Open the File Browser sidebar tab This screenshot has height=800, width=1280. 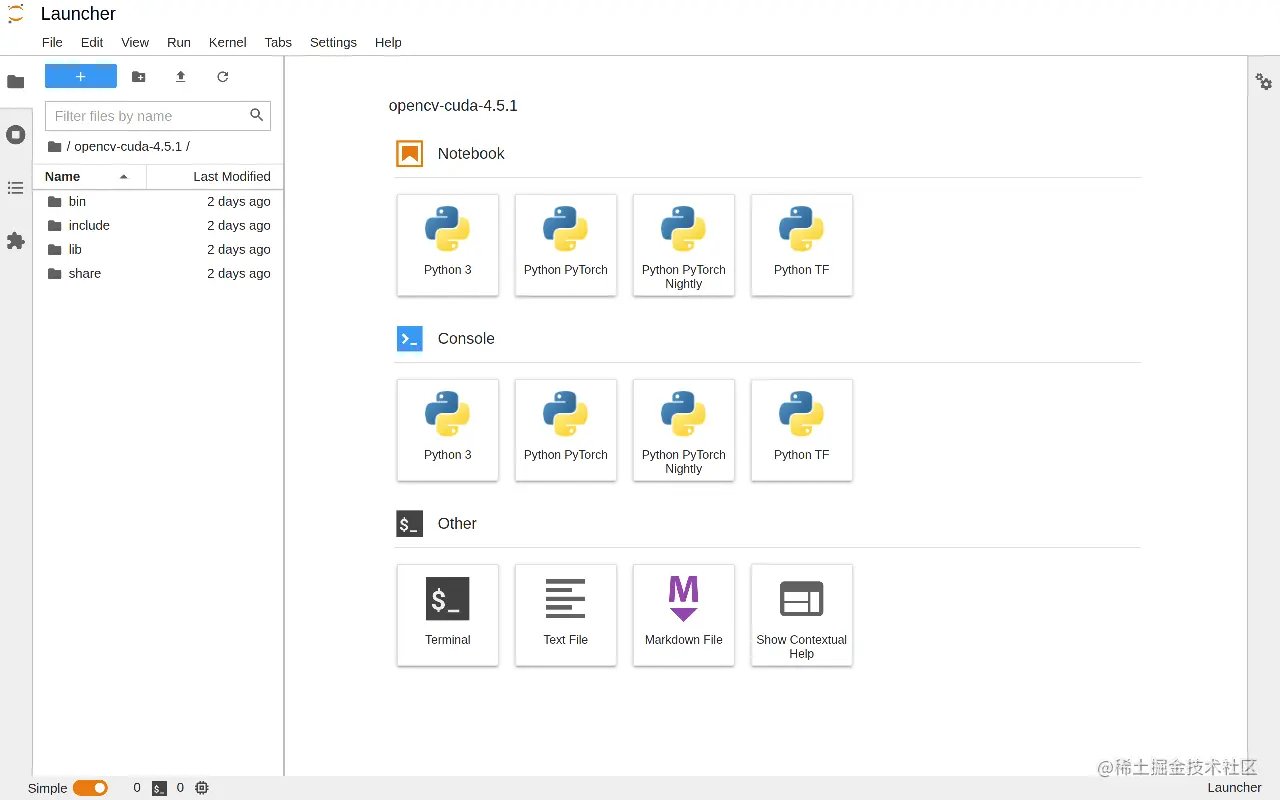click(16, 82)
